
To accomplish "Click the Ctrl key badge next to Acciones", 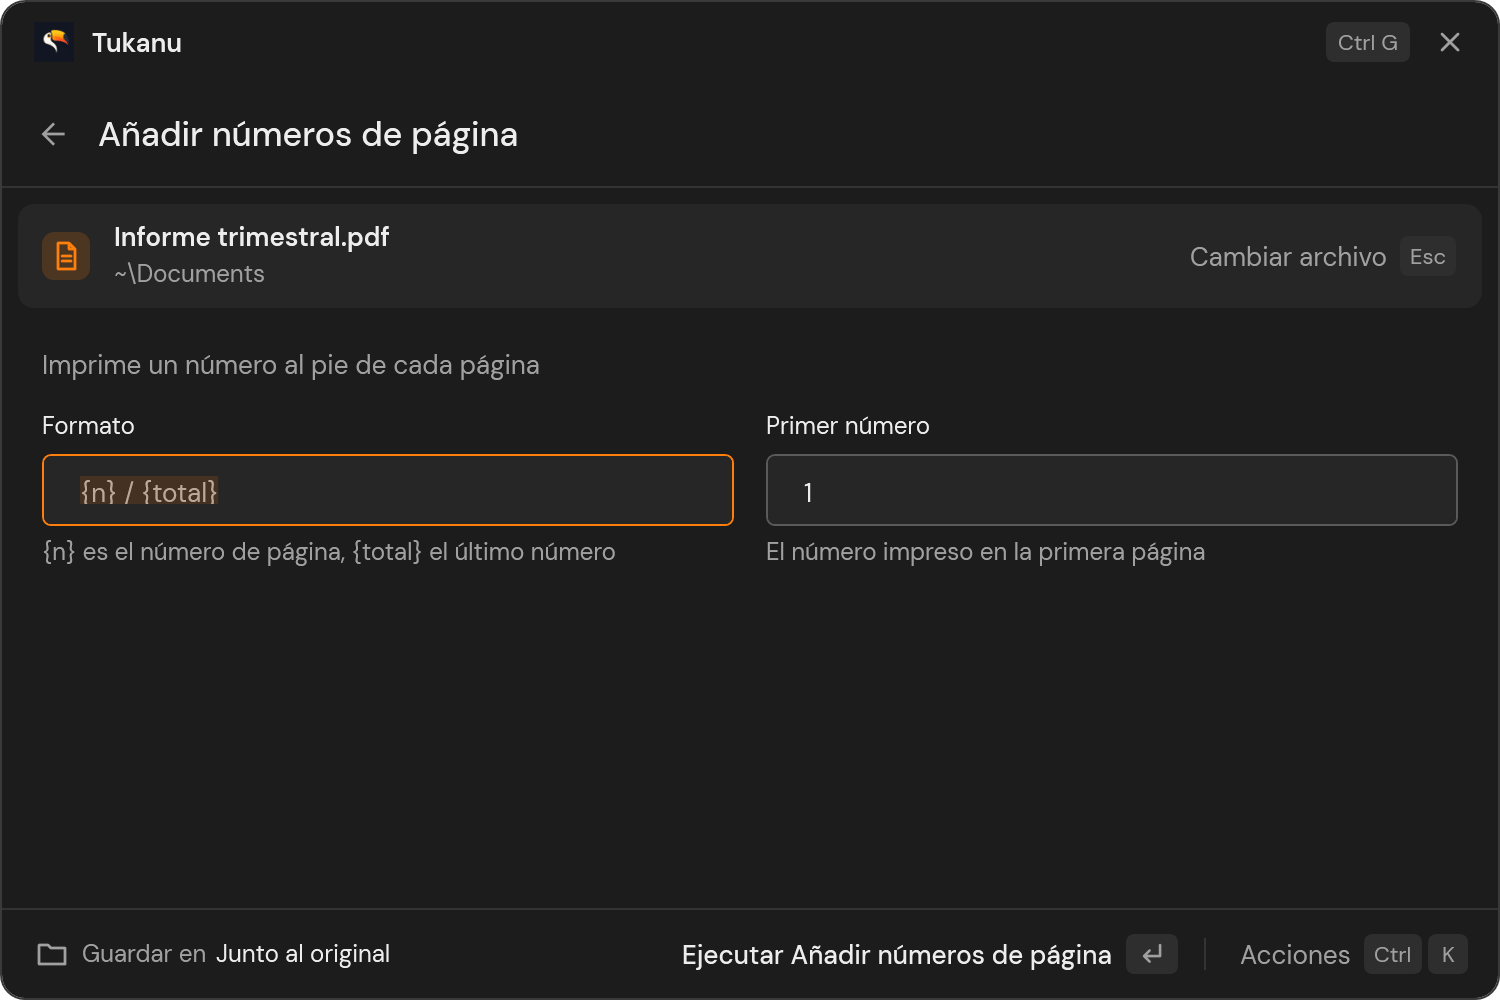I will (x=1393, y=954).
